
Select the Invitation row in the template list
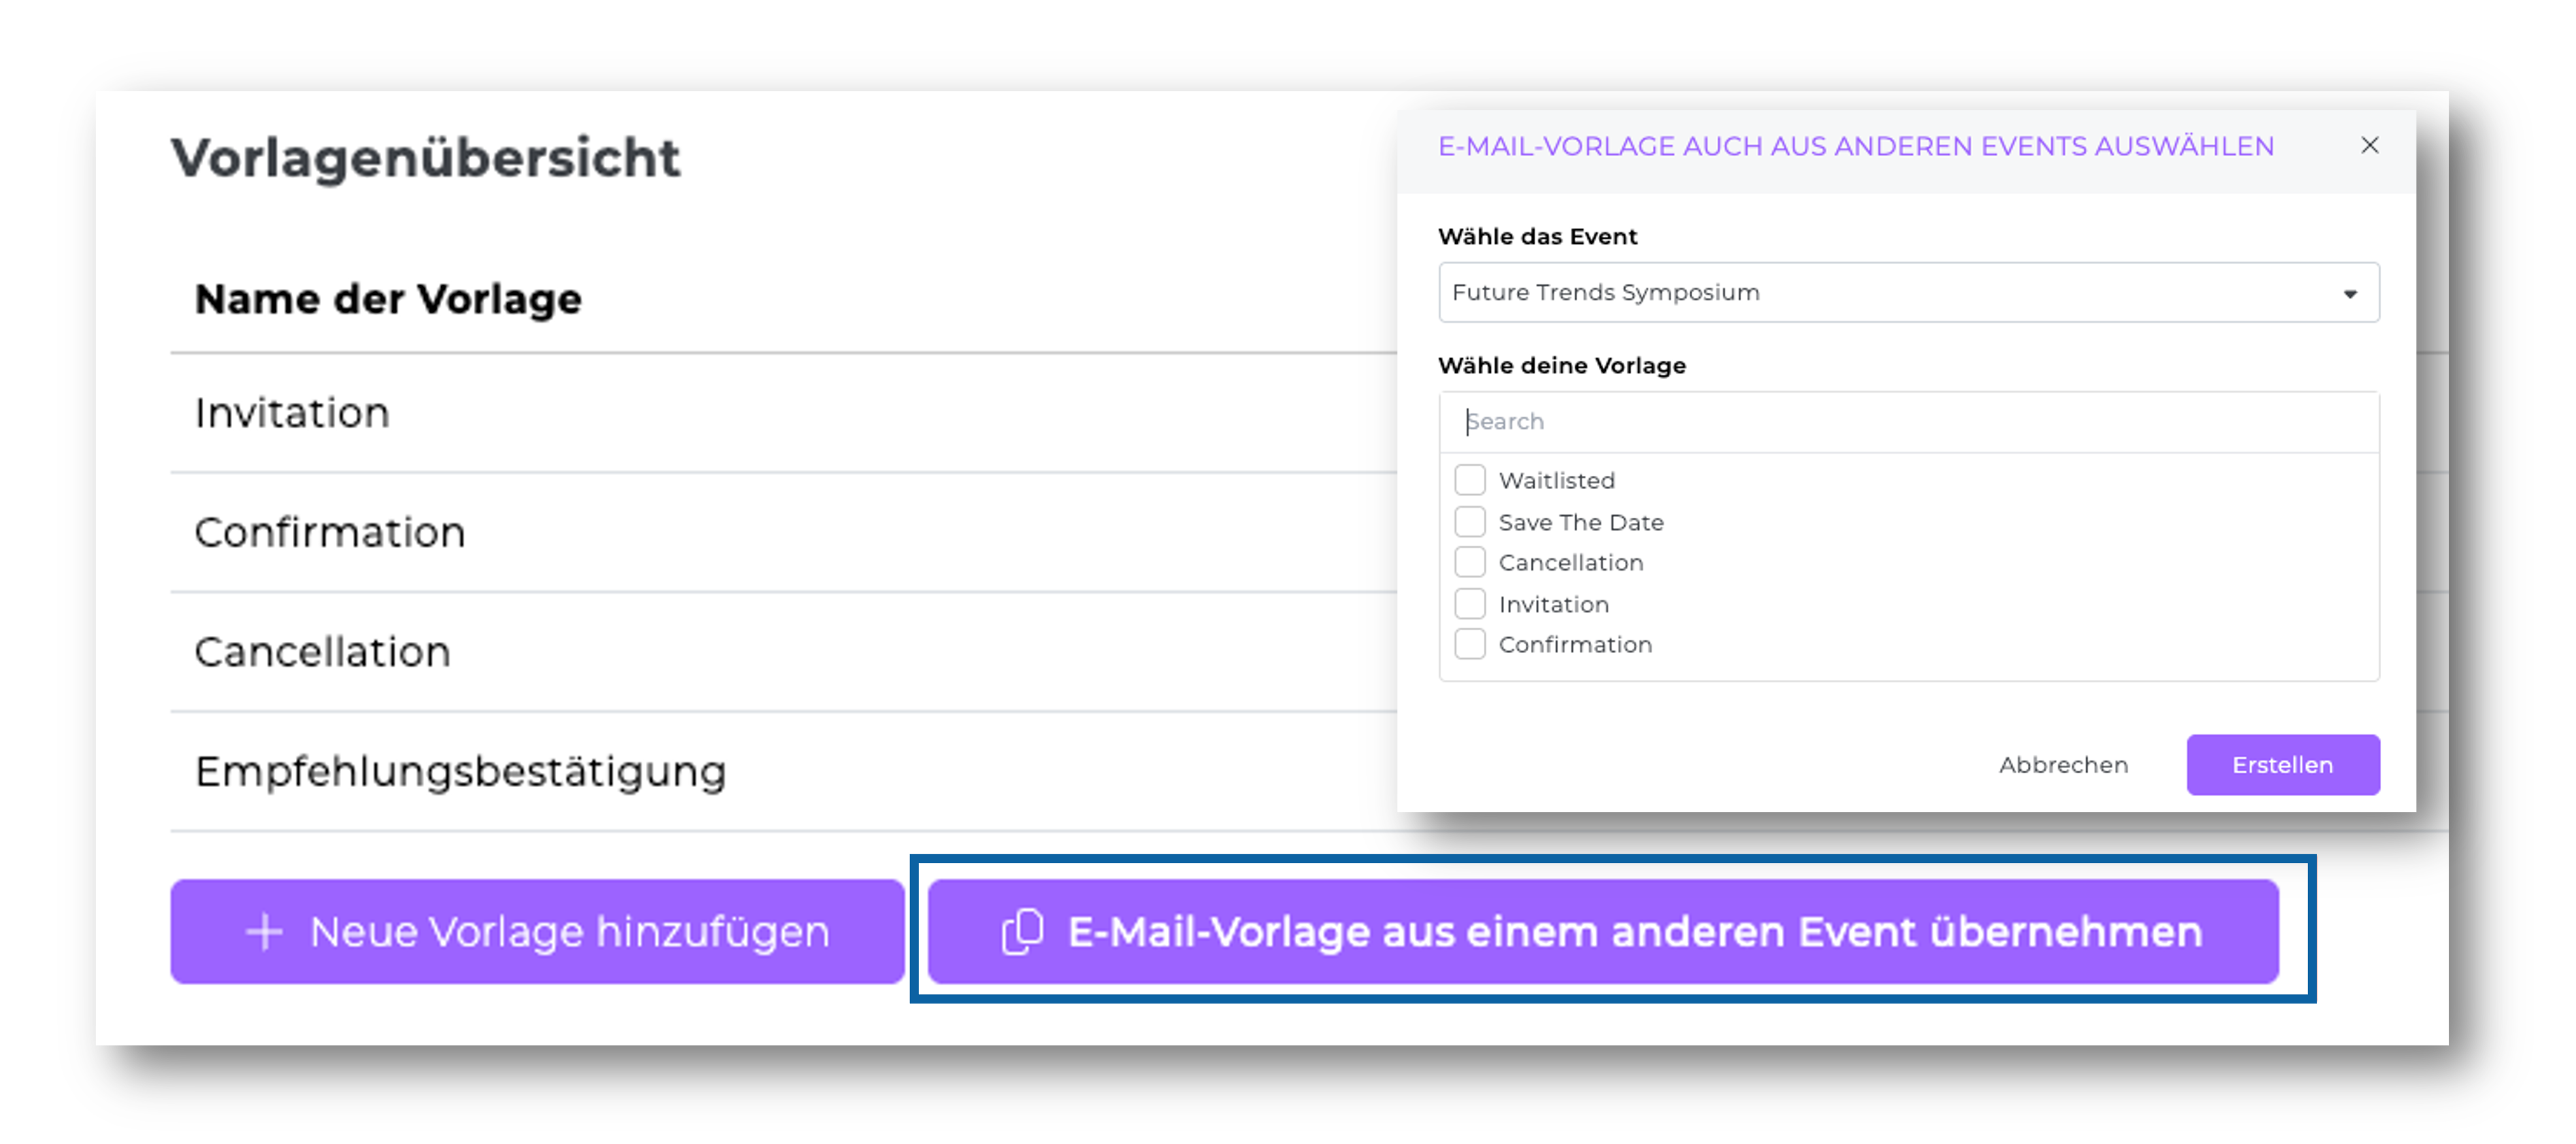click(1553, 603)
